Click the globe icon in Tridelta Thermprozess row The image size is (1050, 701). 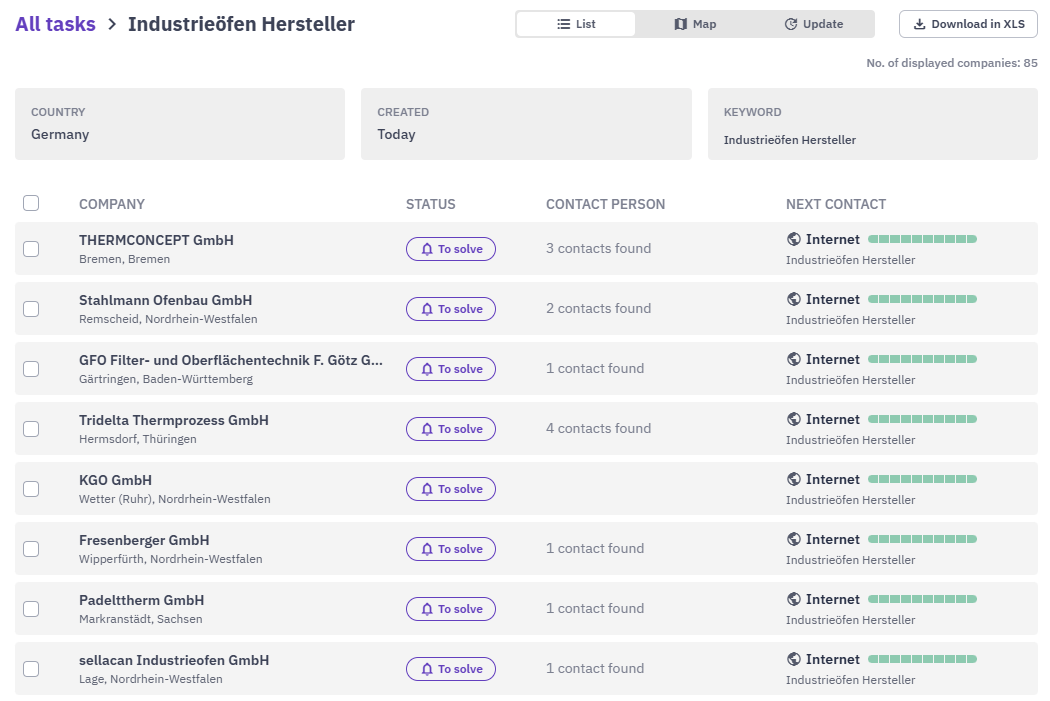pos(794,419)
